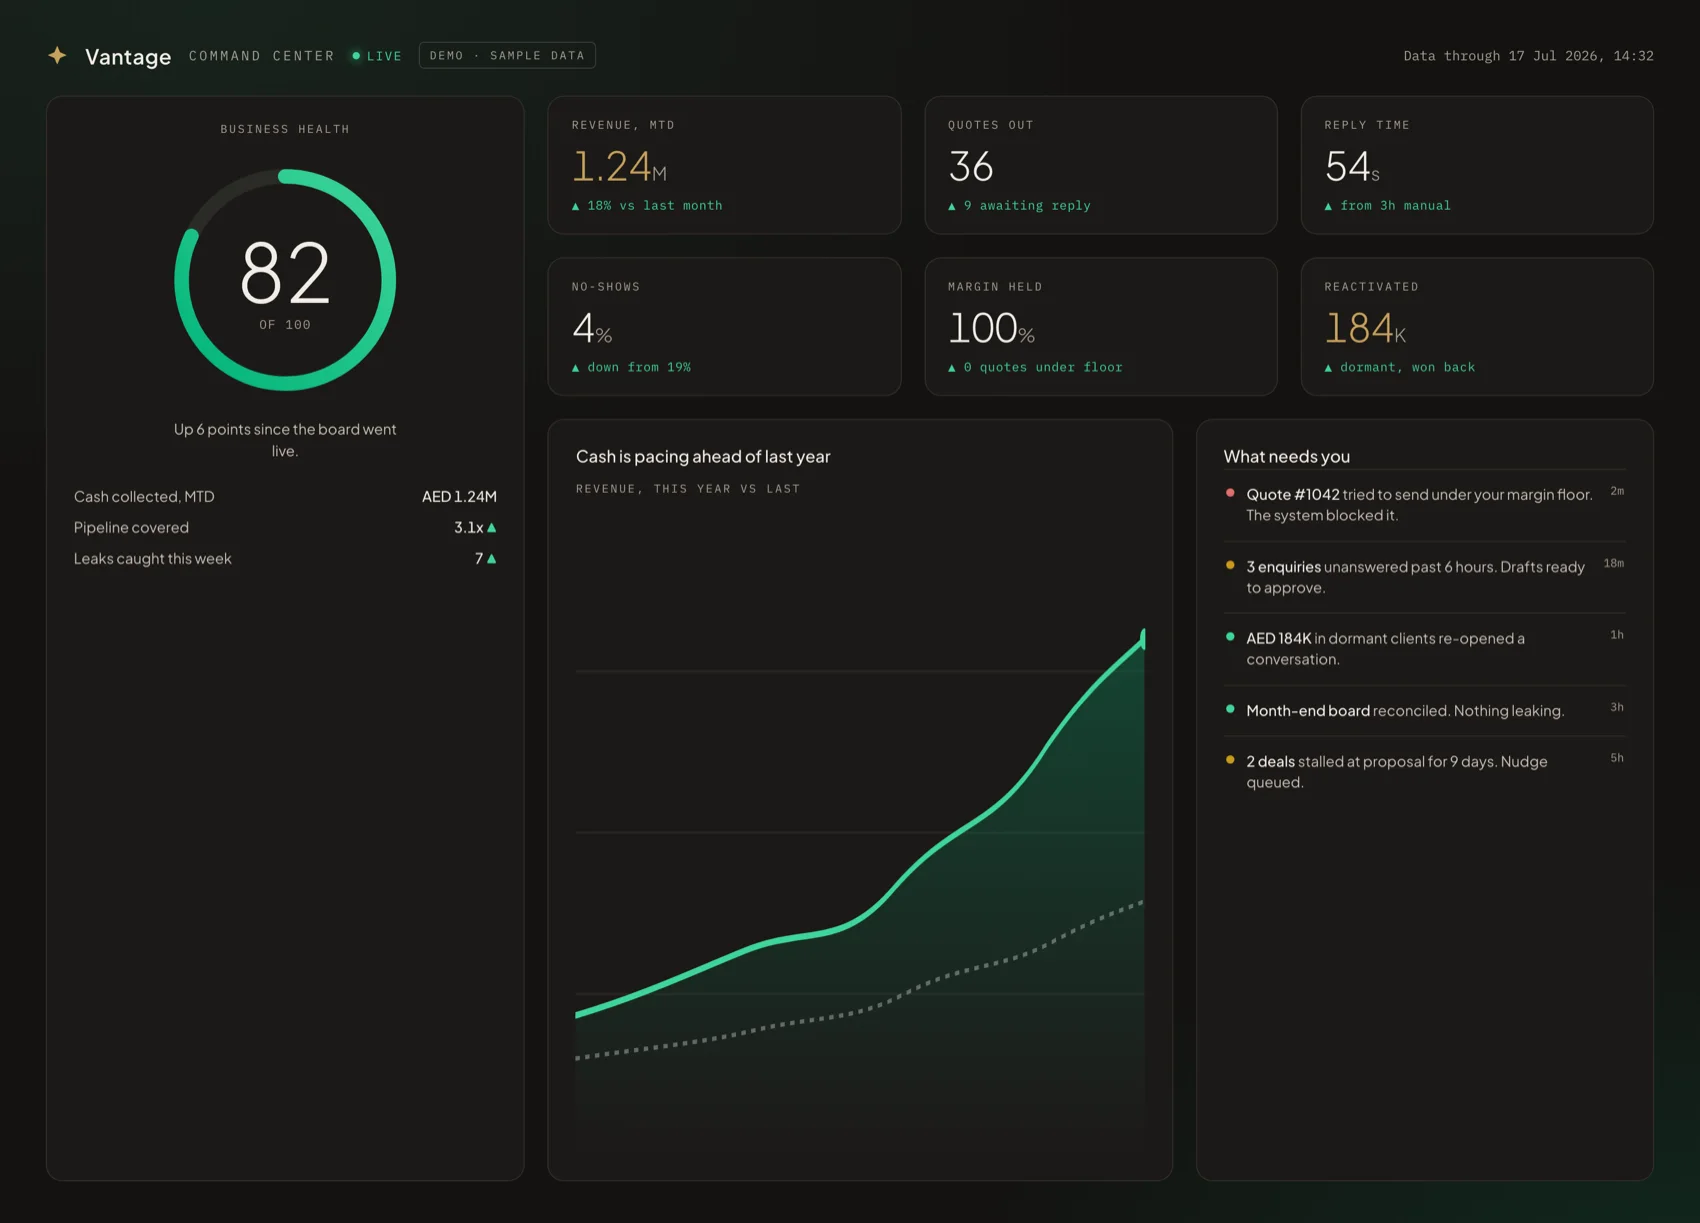Click the 3h timestamp on the Month-end alert
This screenshot has width=1700, height=1223.
[x=1617, y=707]
